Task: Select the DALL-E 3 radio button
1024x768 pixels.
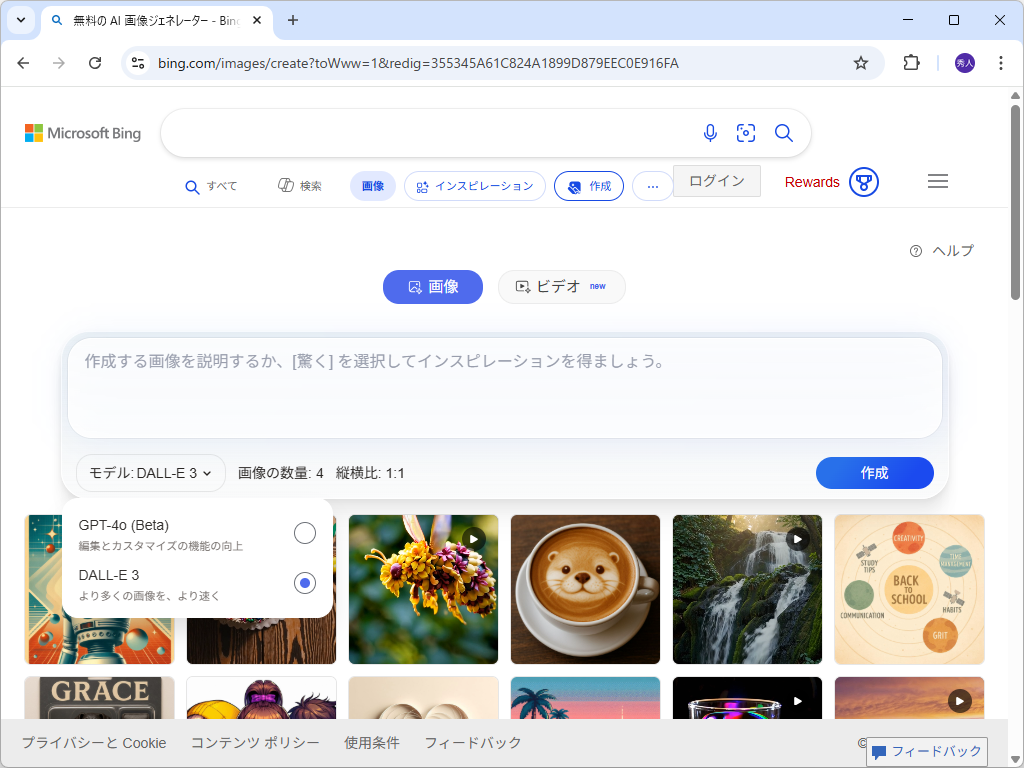Action: [x=304, y=583]
